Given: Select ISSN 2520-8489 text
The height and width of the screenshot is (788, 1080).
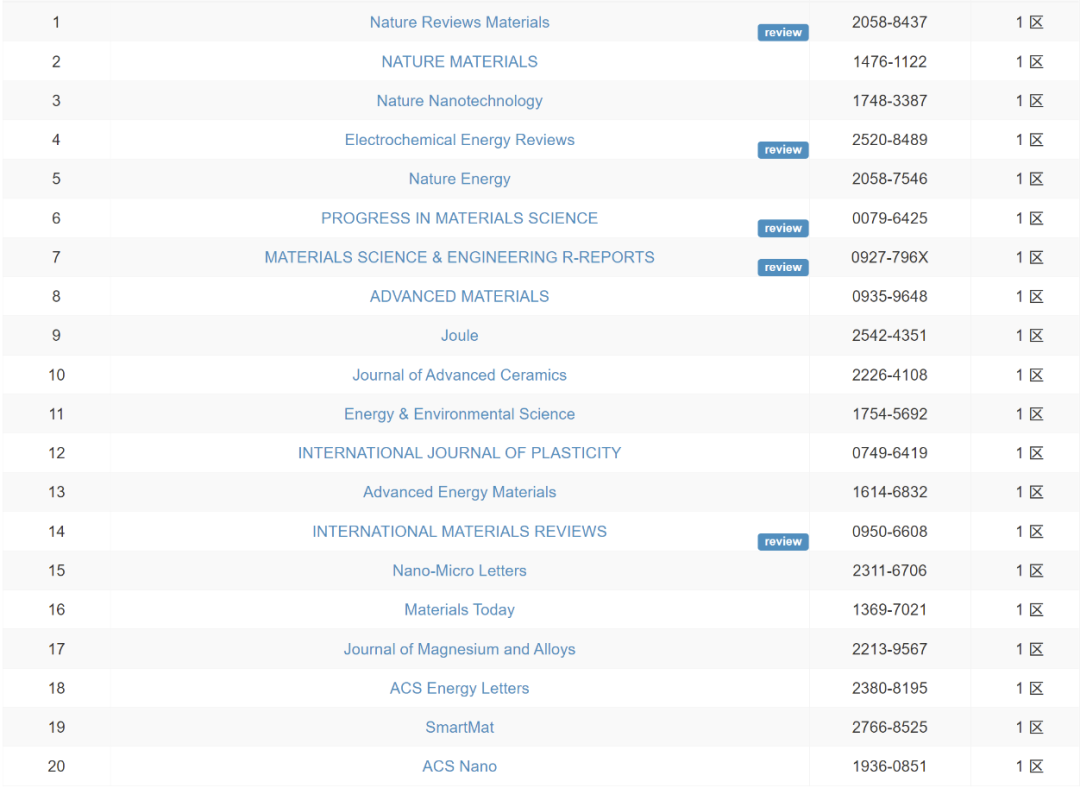Looking at the screenshot, I should [x=889, y=140].
